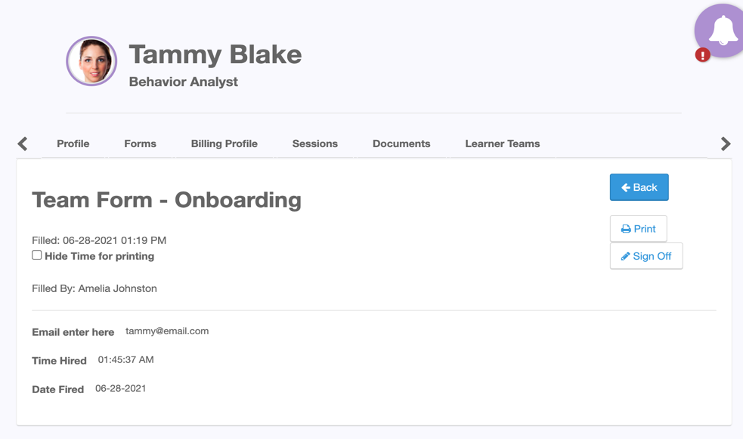The image size is (743, 439).
Task: Click the pencil icon on Sign Off
Action: point(625,256)
